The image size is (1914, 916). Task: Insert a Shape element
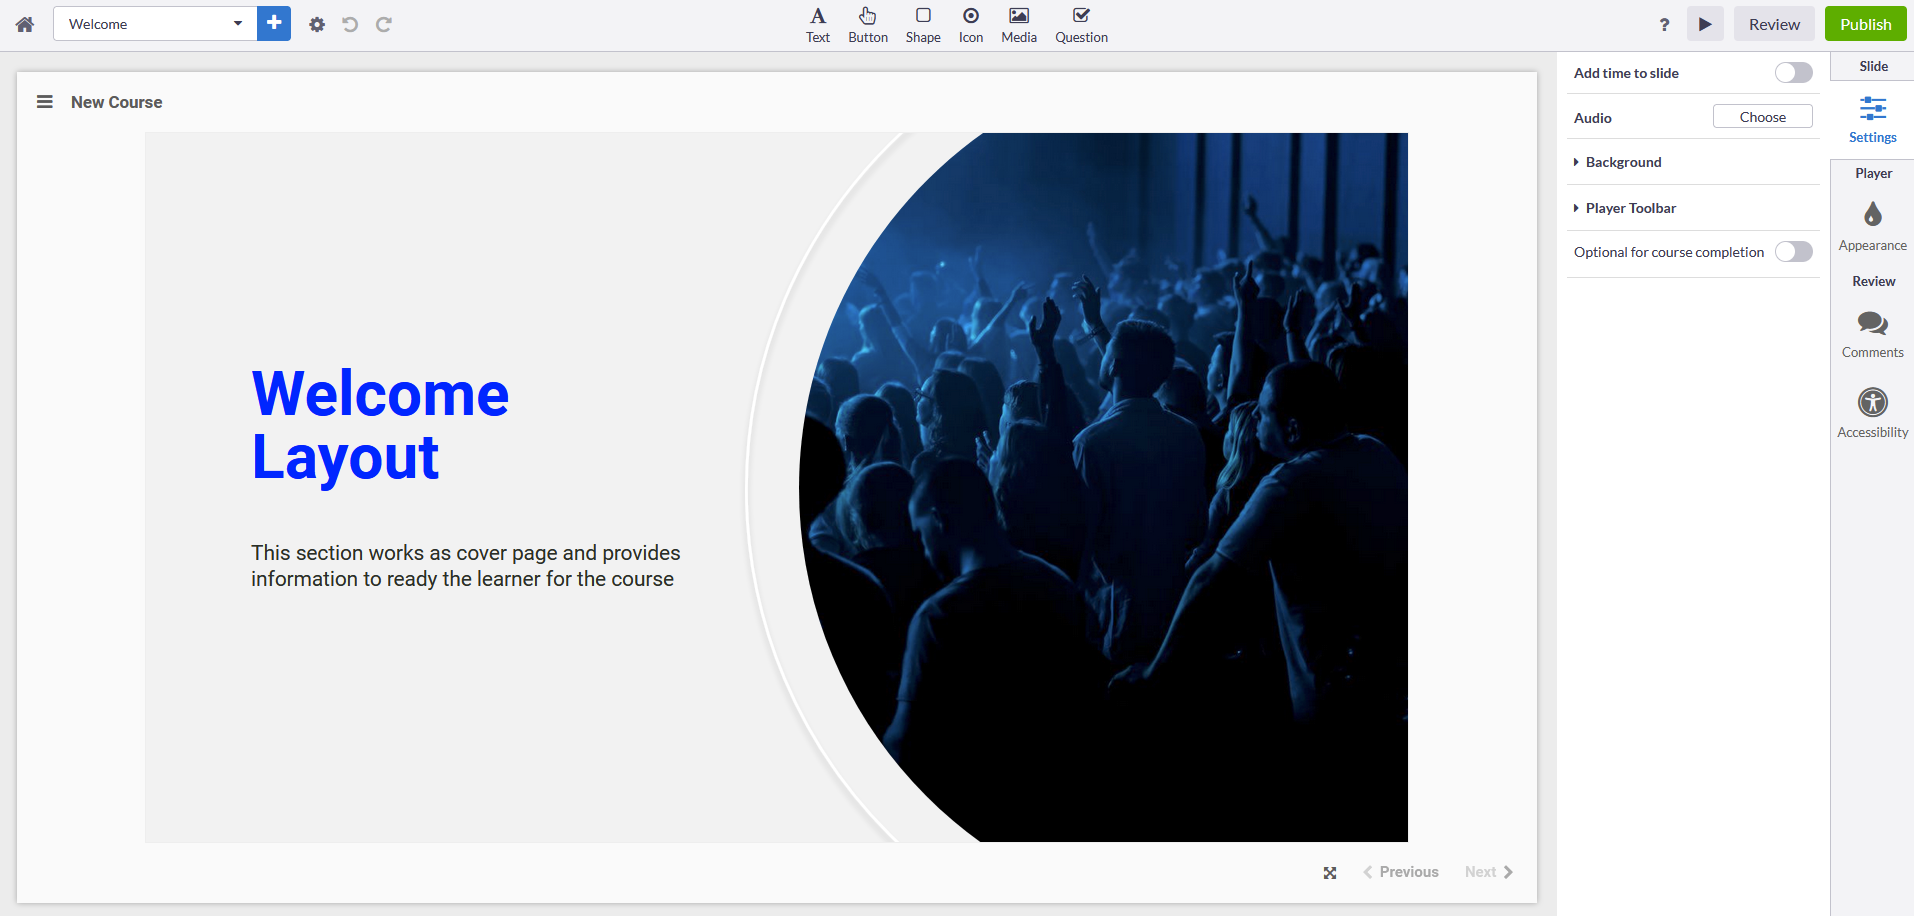(923, 25)
